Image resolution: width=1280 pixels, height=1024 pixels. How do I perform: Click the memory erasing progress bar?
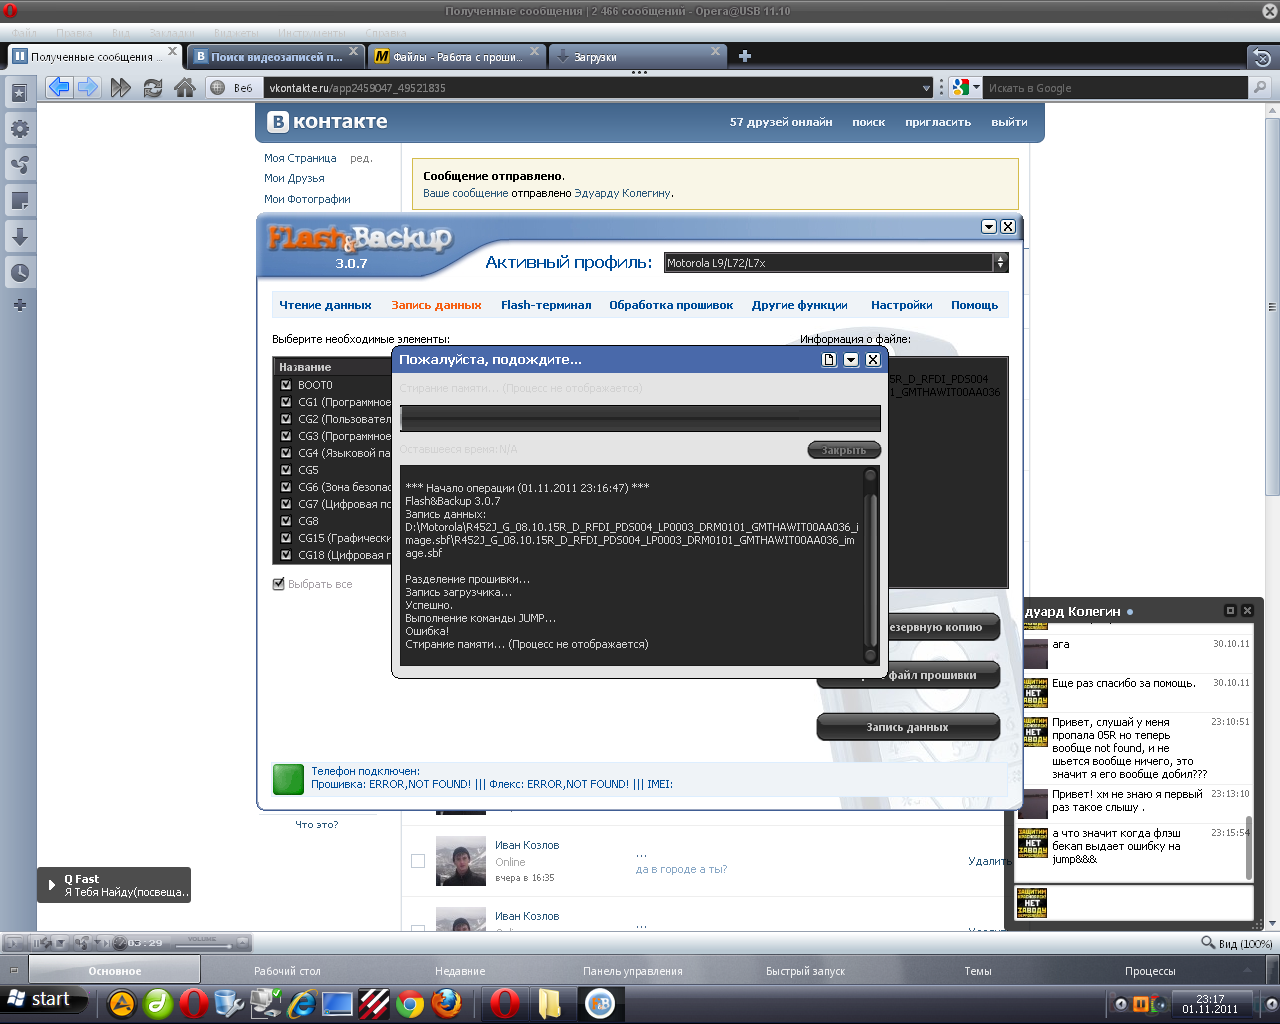[640, 418]
